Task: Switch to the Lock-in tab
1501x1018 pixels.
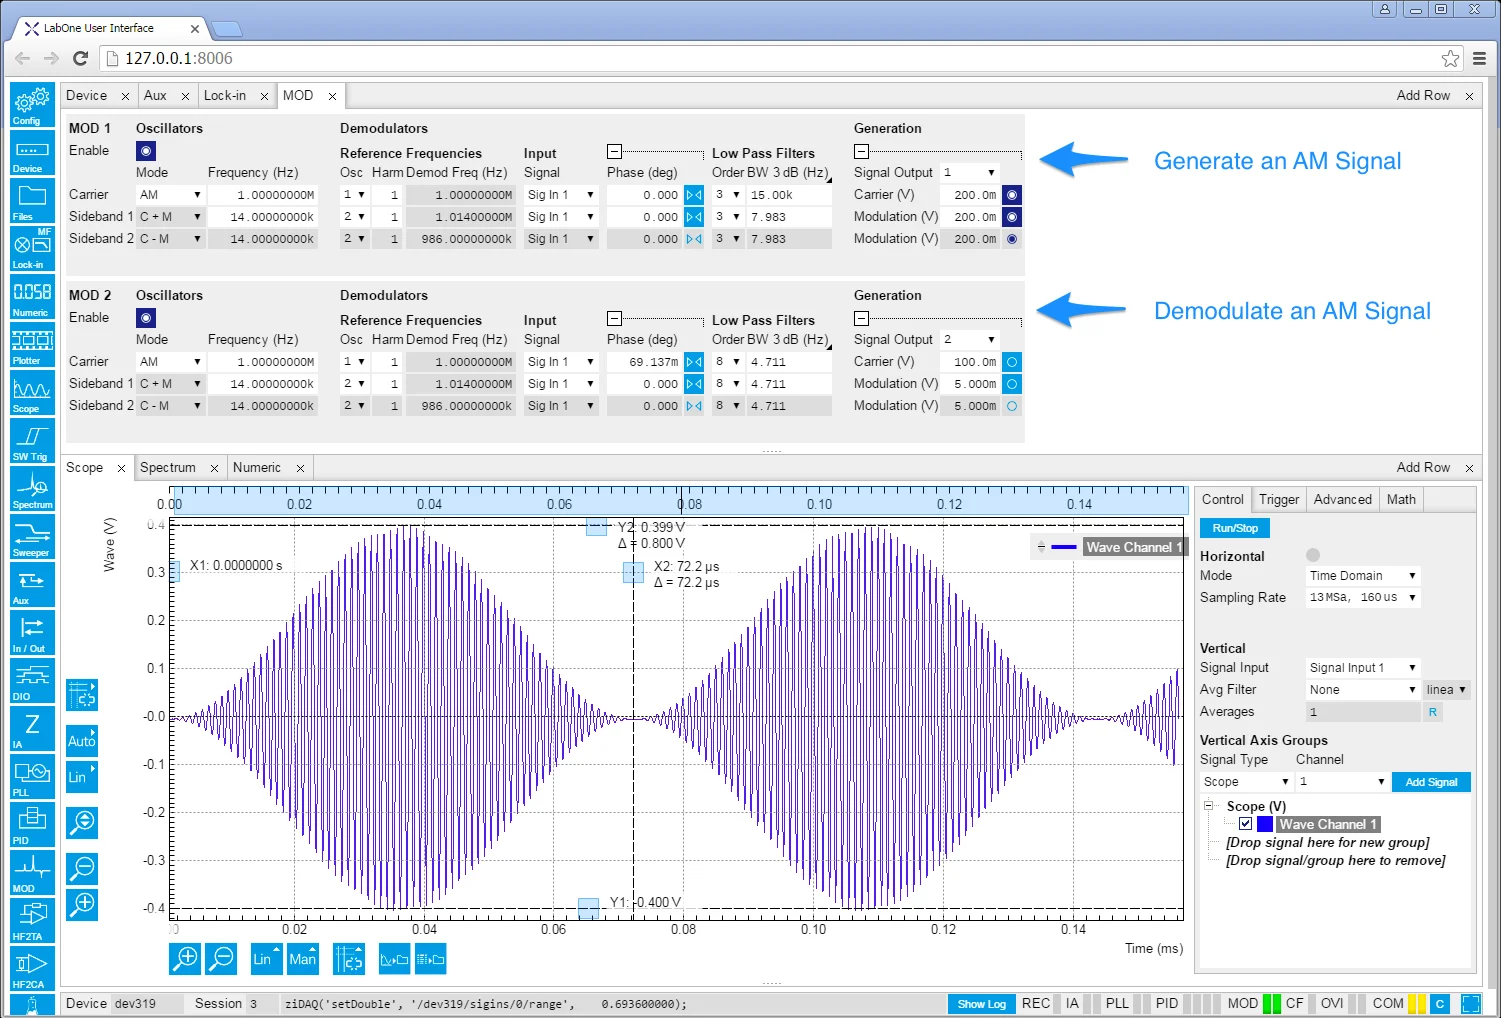Action: [x=225, y=95]
